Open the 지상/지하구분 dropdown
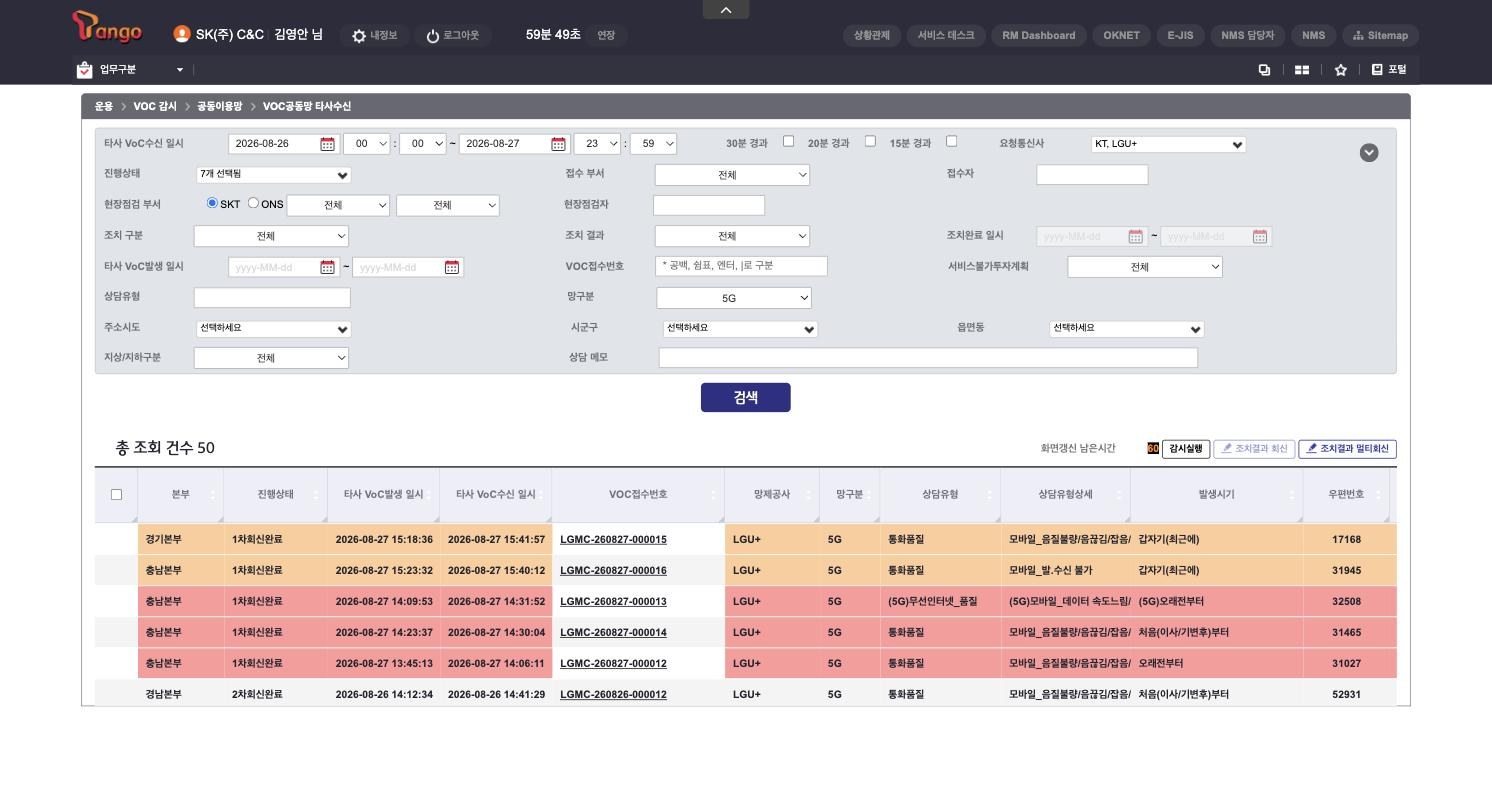1492x812 pixels. (x=271, y=358)
